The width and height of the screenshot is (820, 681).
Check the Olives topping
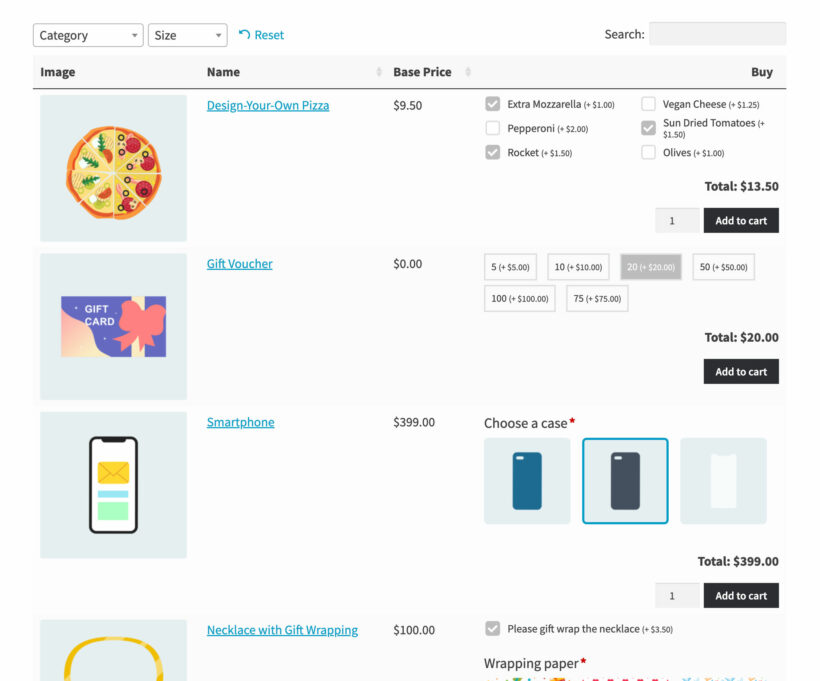tap(649, 152)
